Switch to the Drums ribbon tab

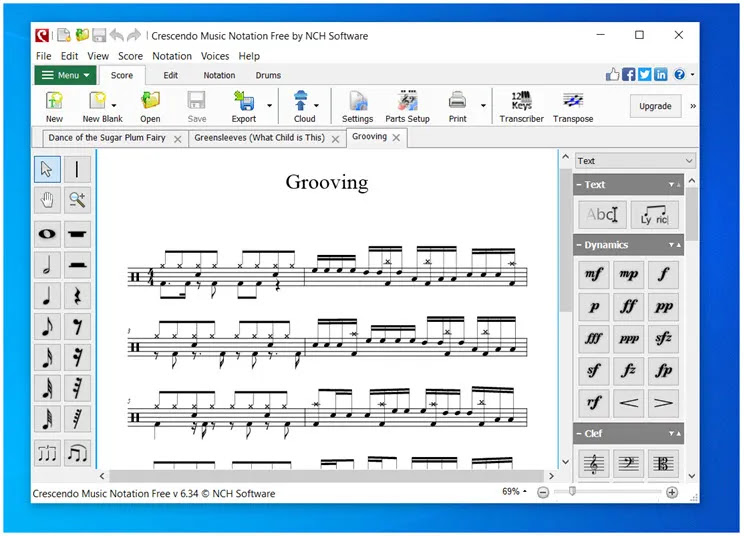pos(268,75)
